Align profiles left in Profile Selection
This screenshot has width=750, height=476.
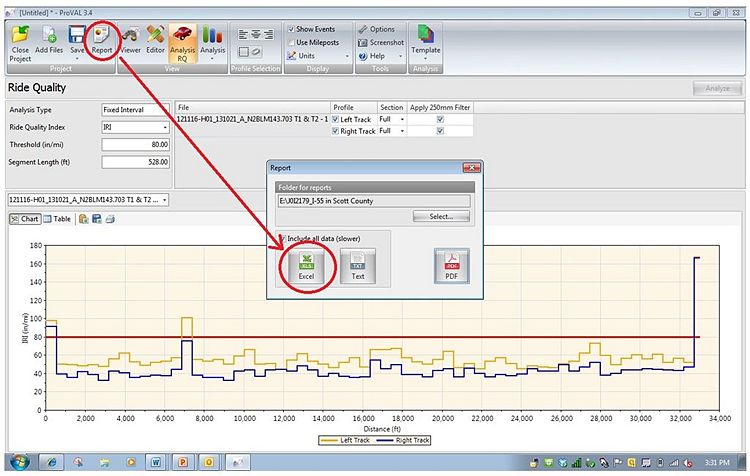click(x=243, y=34)
